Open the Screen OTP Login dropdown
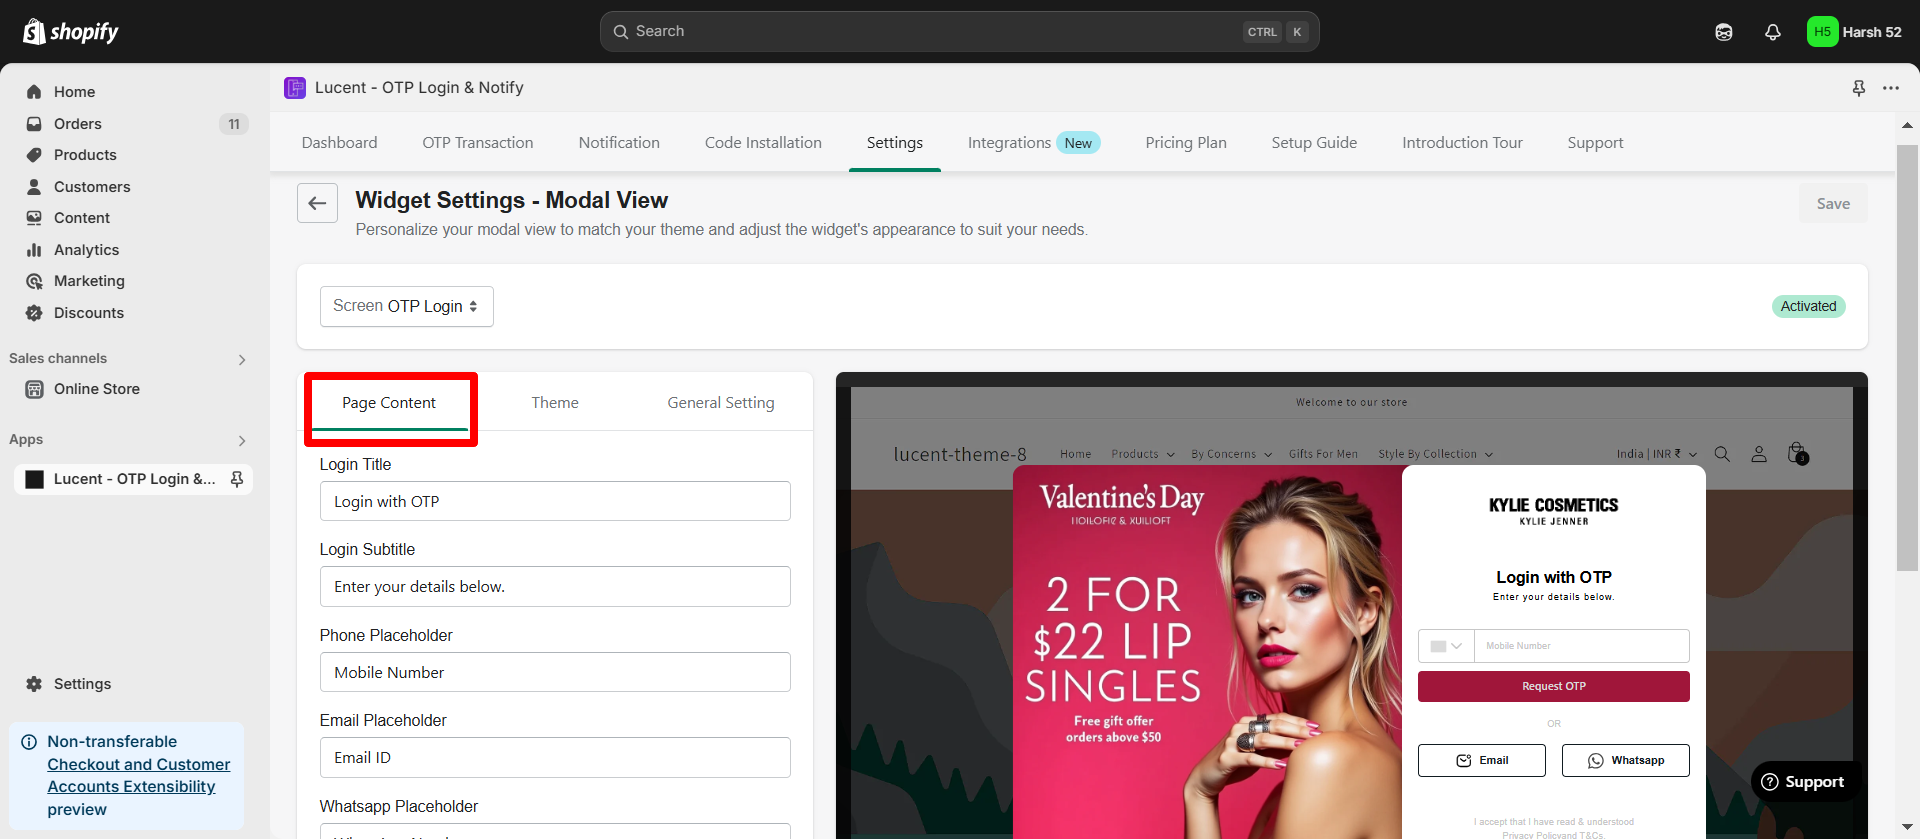Viewport: 1920px width, 839px height. click(406, 306)
